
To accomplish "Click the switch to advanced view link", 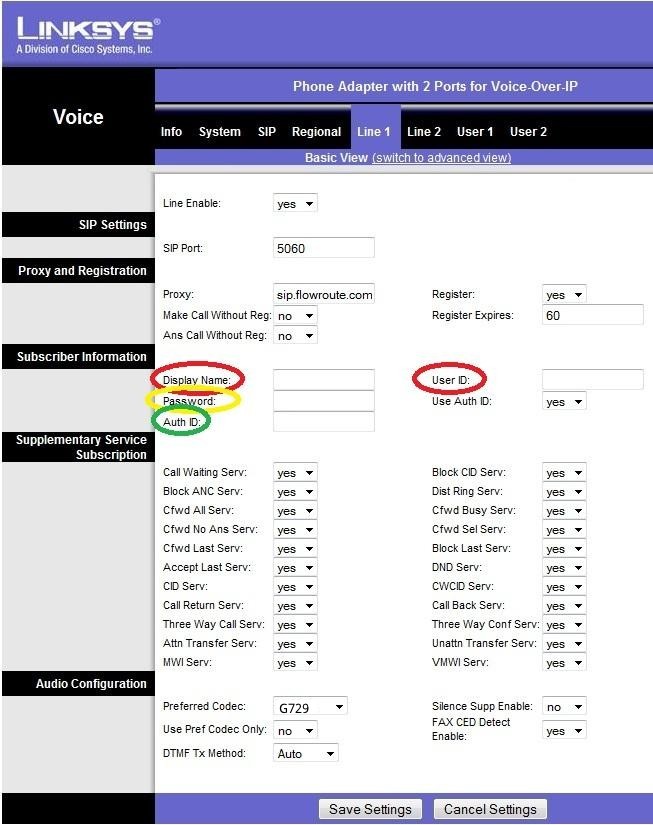I will 441,158.
